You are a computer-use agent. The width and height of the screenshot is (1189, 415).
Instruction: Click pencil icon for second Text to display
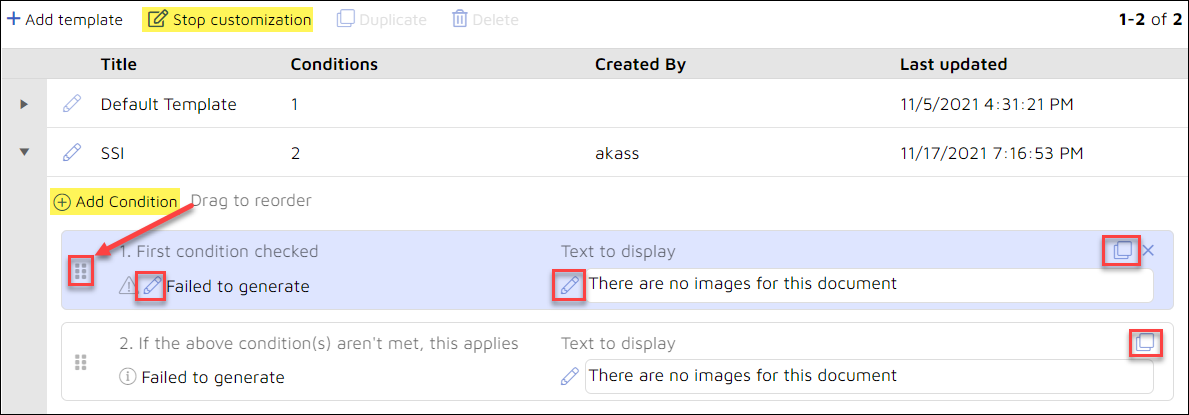click(x=569, y=375)
